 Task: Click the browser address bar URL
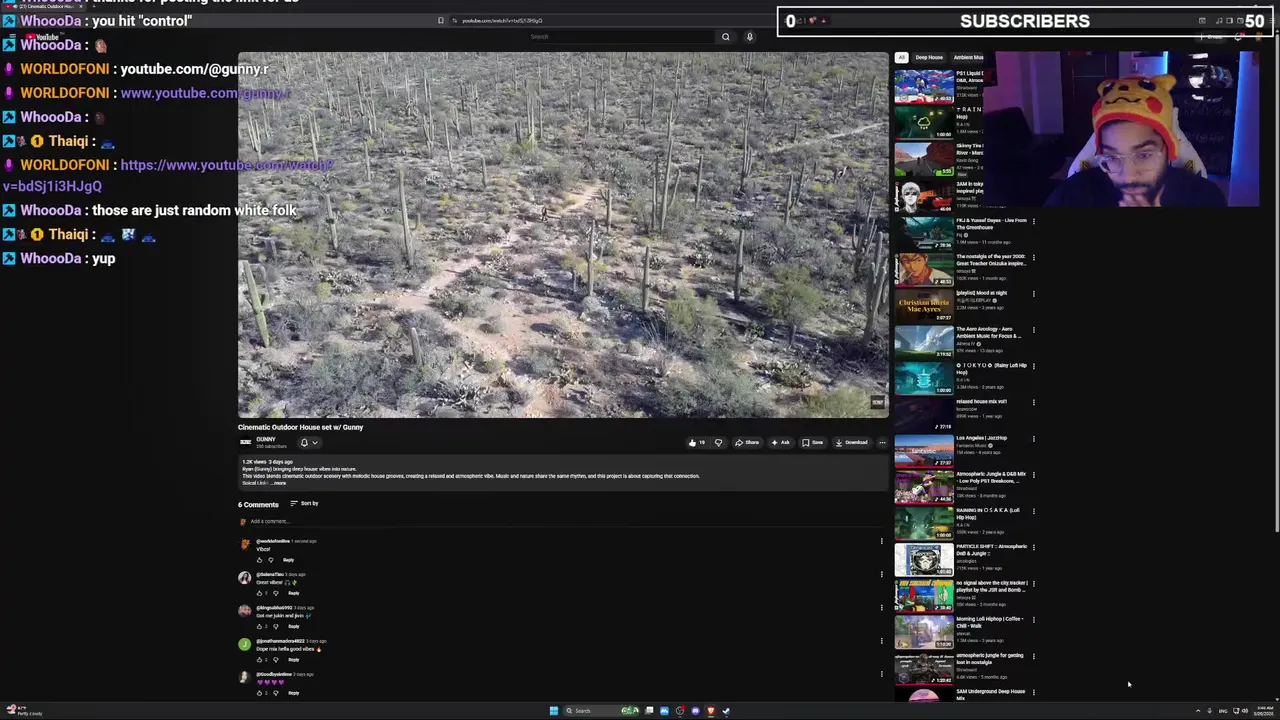click(x=502, y=20)
